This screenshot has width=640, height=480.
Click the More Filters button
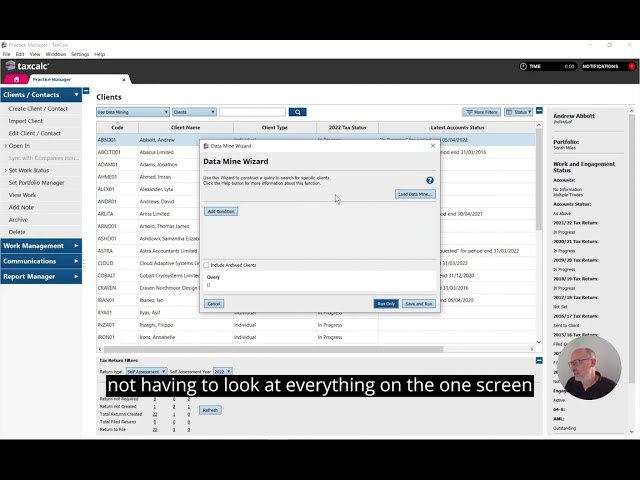tap(482, 112)
